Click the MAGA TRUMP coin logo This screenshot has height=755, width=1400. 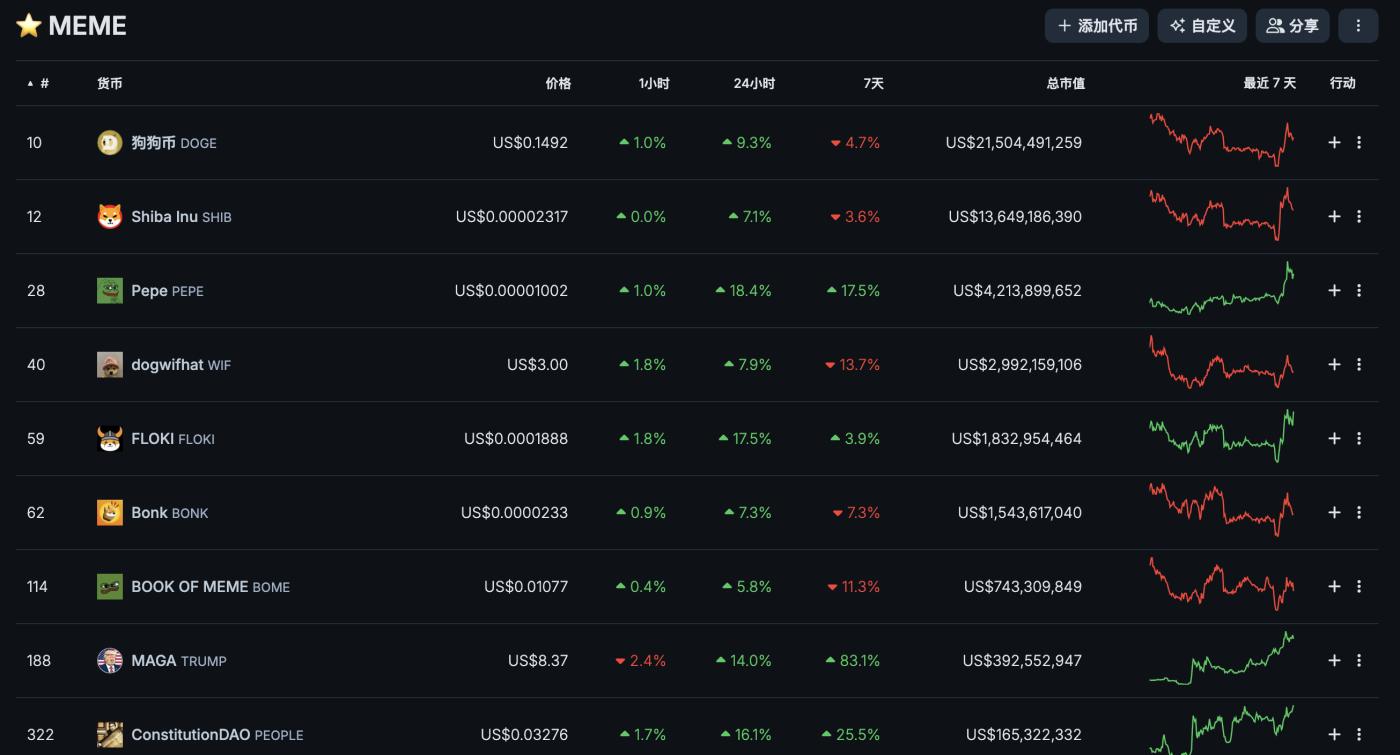click(109, 661)
